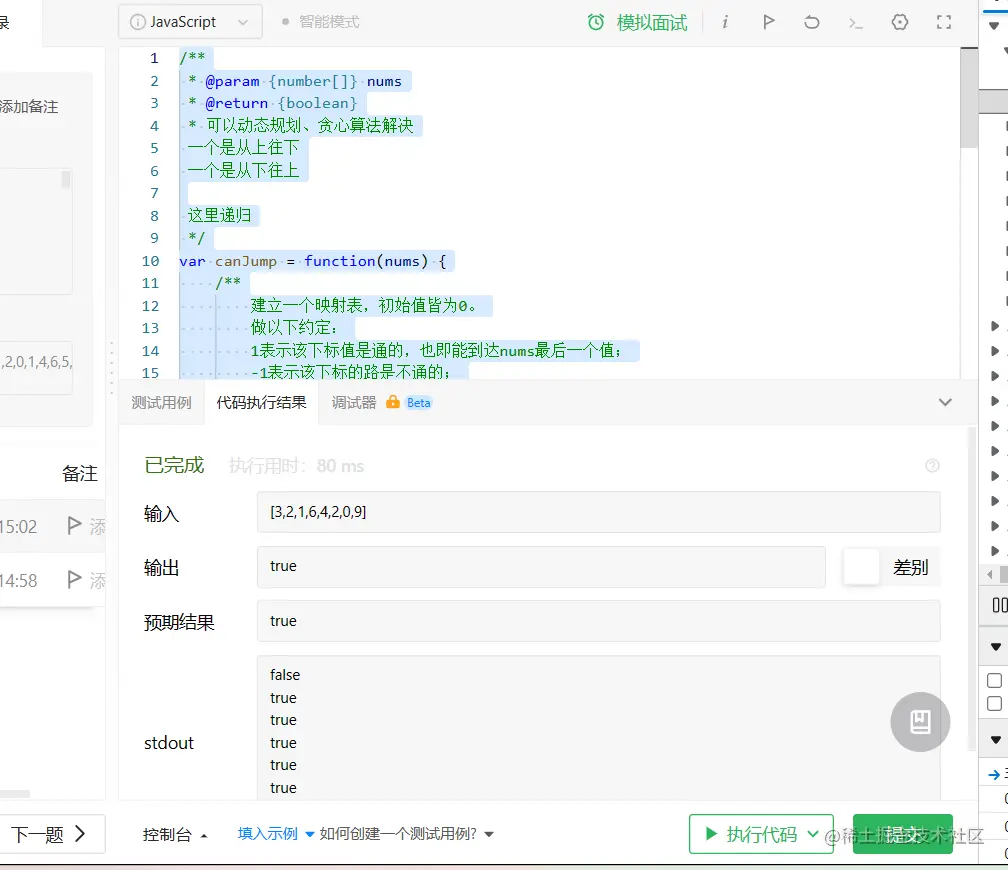Viewport: 1008px width, 870px height.
Task: Switch to the 测试用例 tab
Action: pyautogui.click(x=161, y=403)
